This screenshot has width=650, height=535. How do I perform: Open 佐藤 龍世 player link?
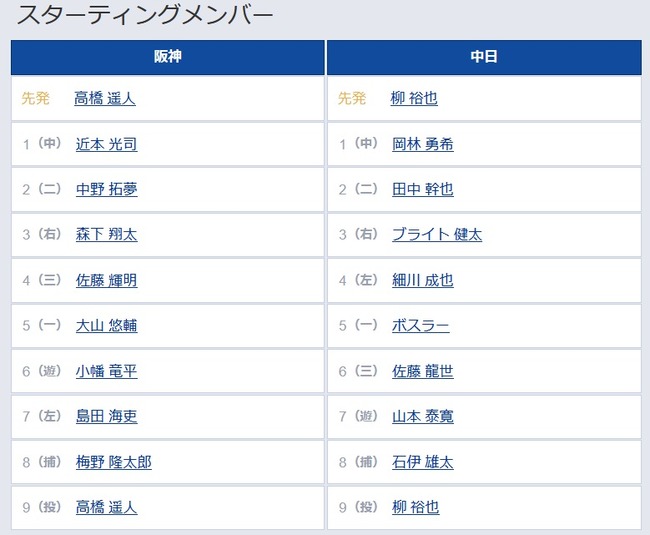click(x=423, y=371)
